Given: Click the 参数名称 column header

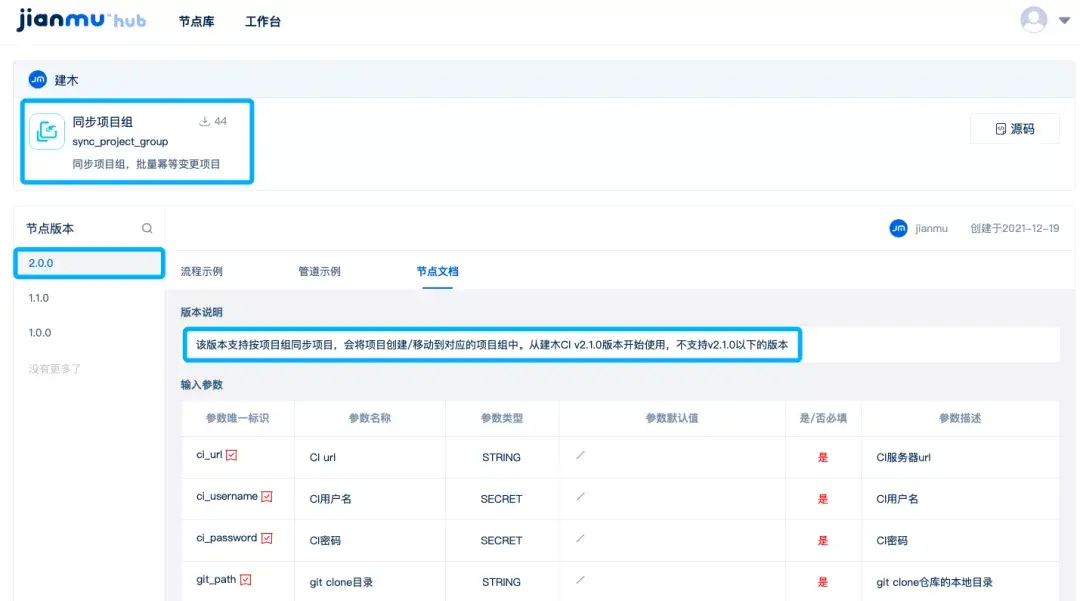Looking at the screenshot, I should click(369, 418).
